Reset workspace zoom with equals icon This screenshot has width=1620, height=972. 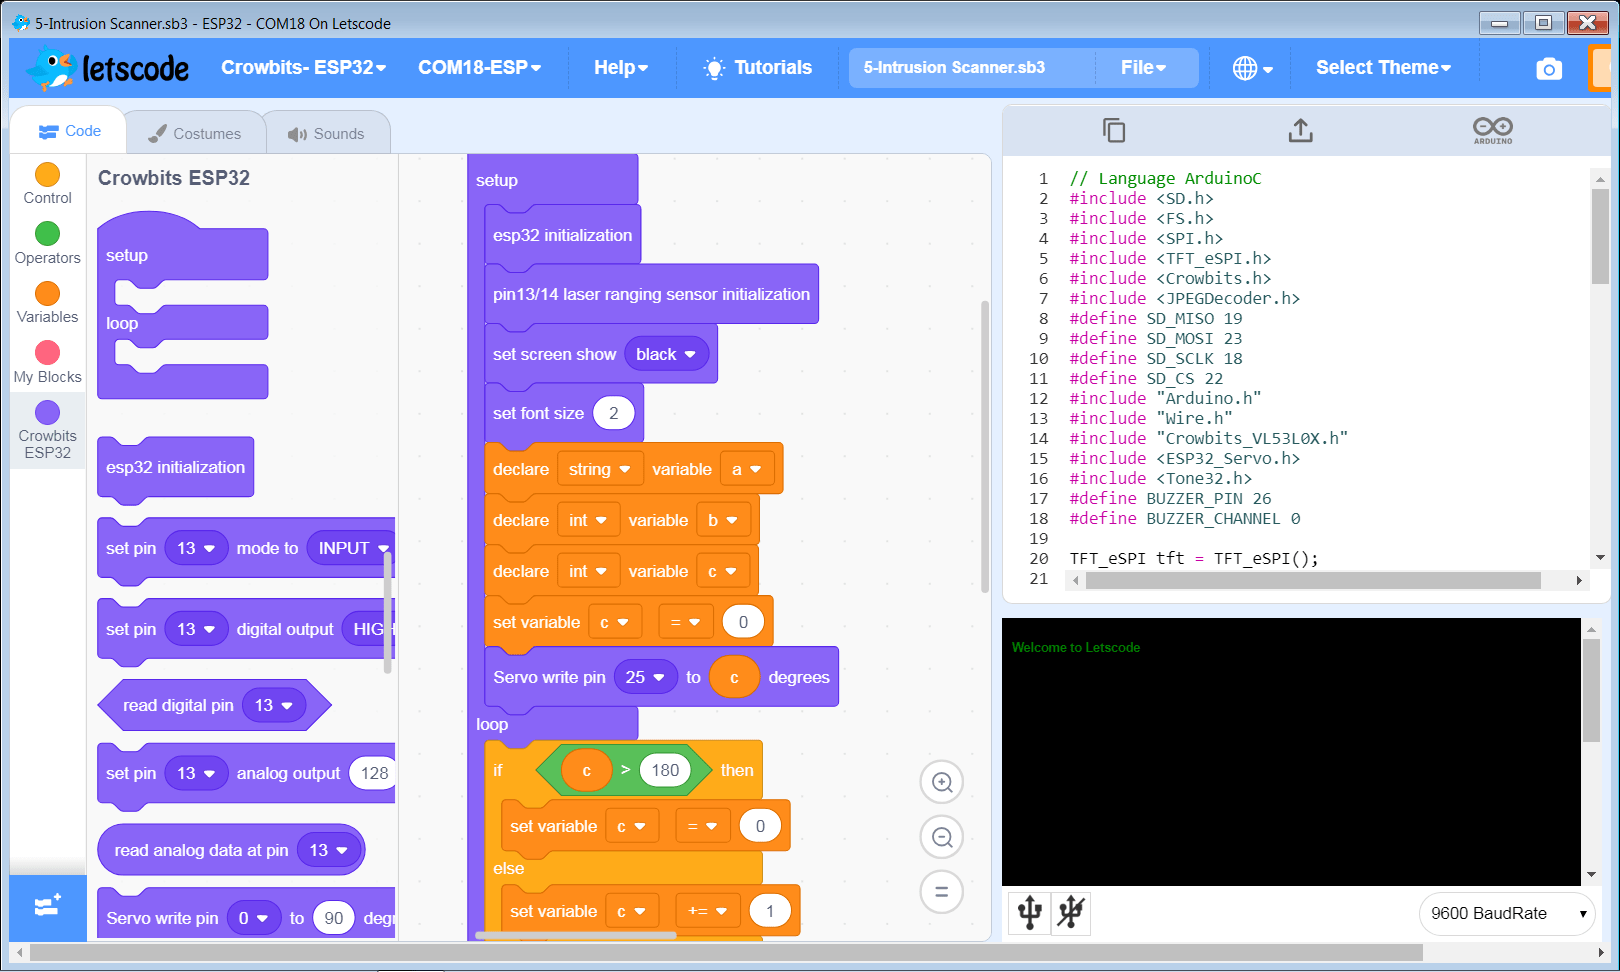pyautogui.click(x=941, y=891)
